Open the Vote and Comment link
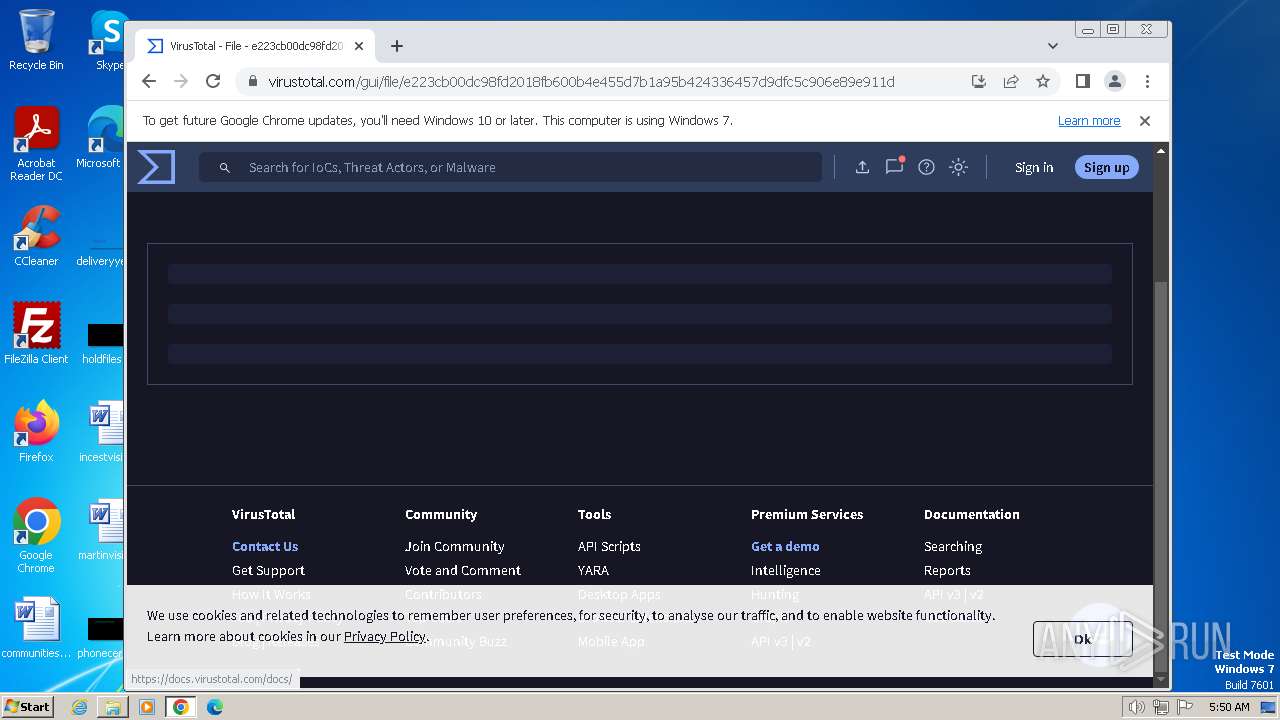The image size is (1280, 720). [463, 571]
